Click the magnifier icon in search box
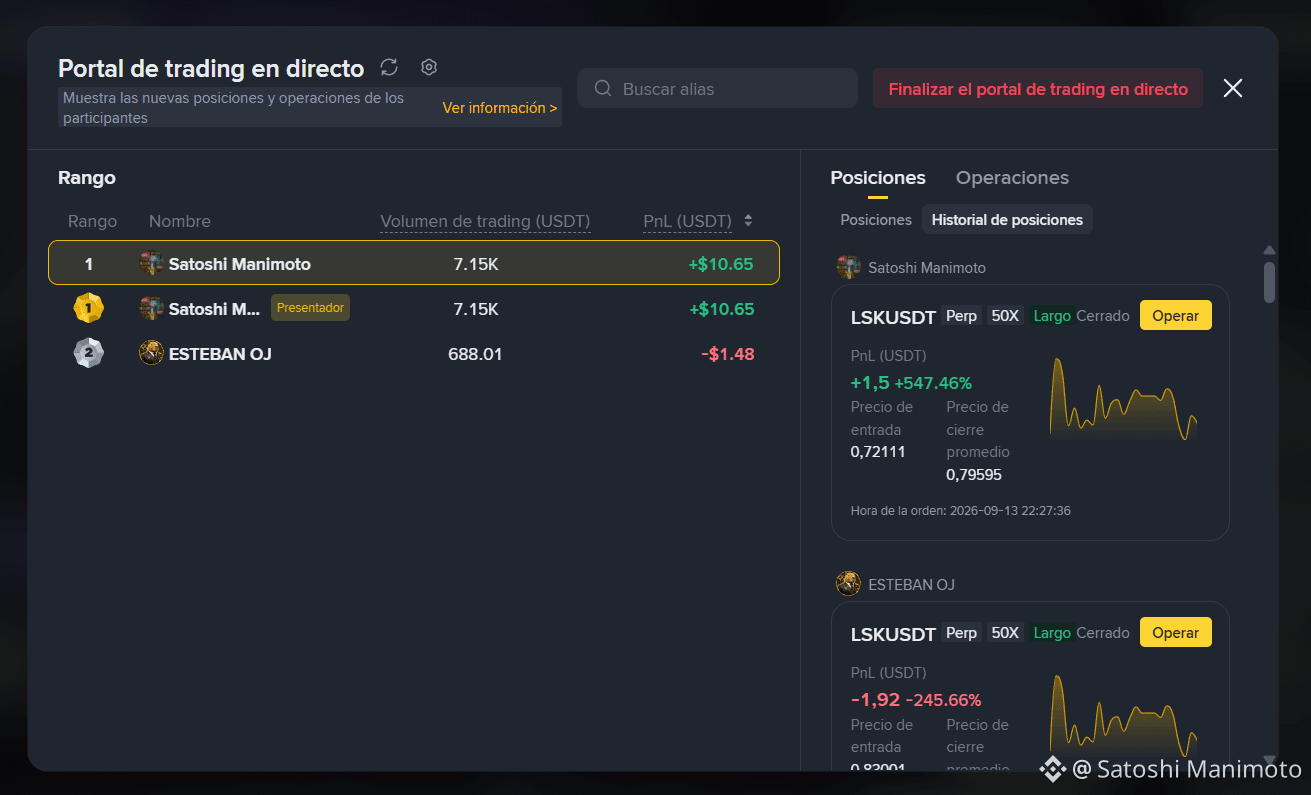1311x795 pixels. [603, 88]
